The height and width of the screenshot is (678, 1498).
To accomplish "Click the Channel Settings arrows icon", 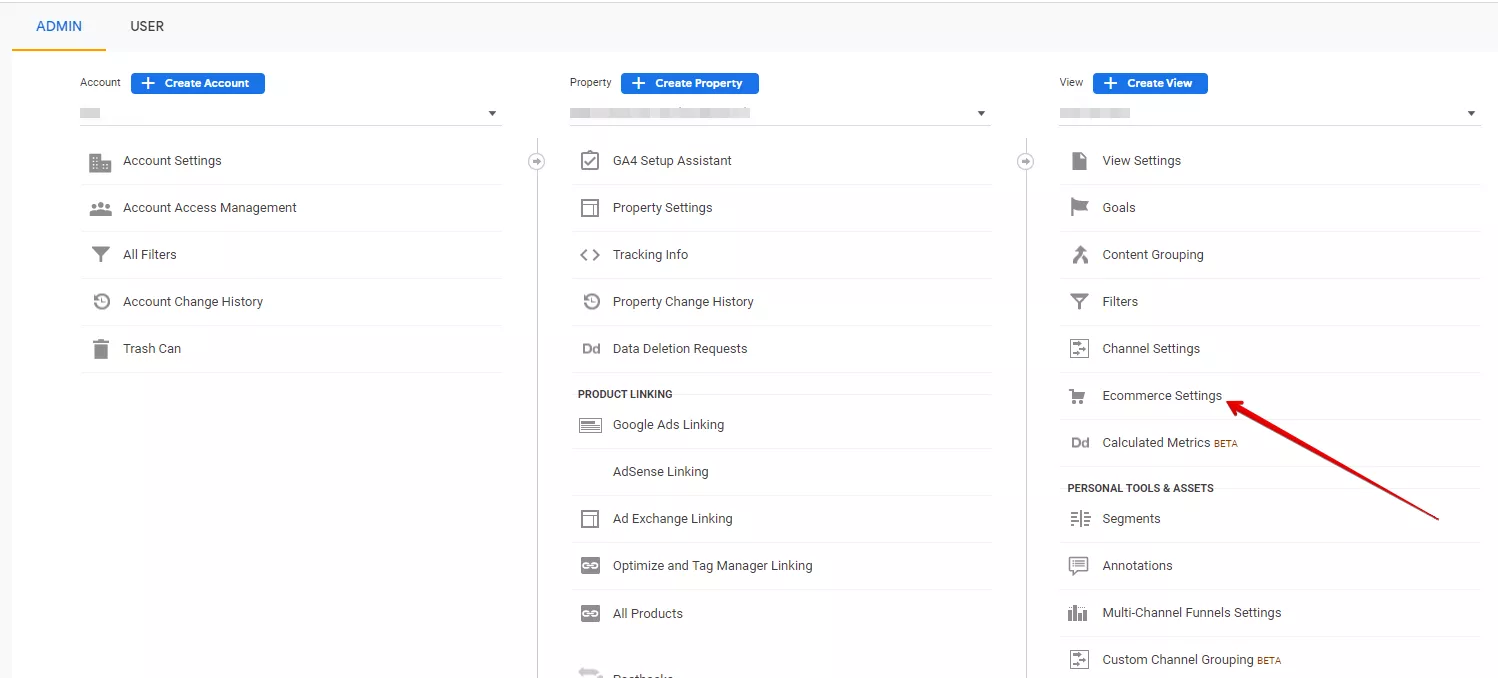I will [x=1079, y=349].
